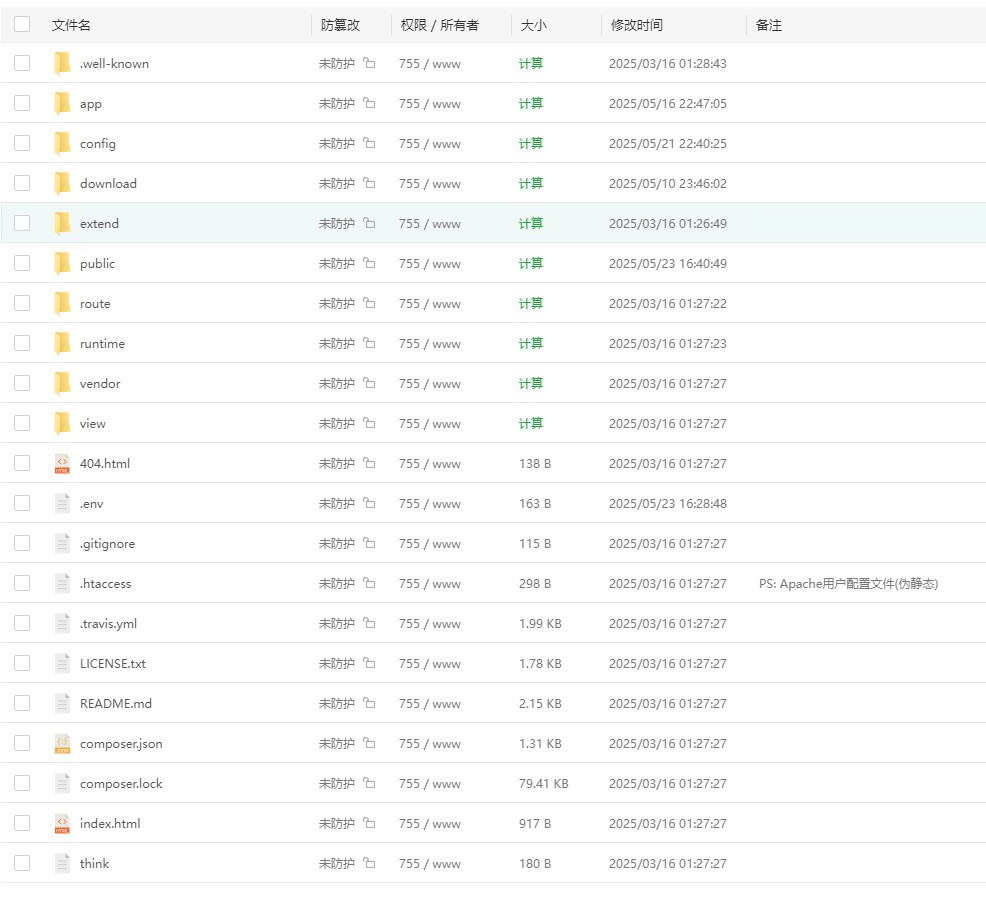This screenshot has width=986, height=908.
Task: Click the composer.json file icon
Action: (x=62, y=743)
